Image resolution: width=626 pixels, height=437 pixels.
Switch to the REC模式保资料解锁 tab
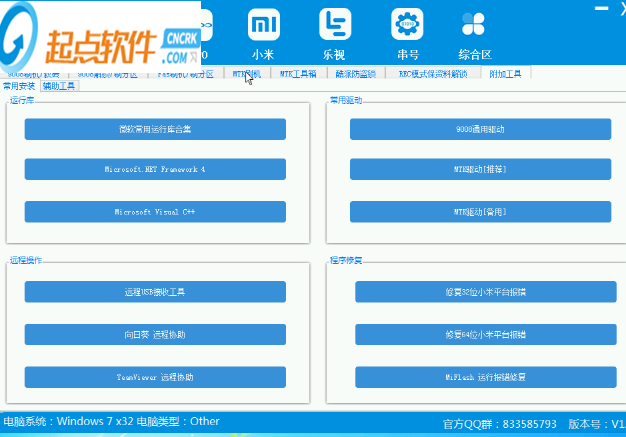pyautogui.click(x=433, y=73)
